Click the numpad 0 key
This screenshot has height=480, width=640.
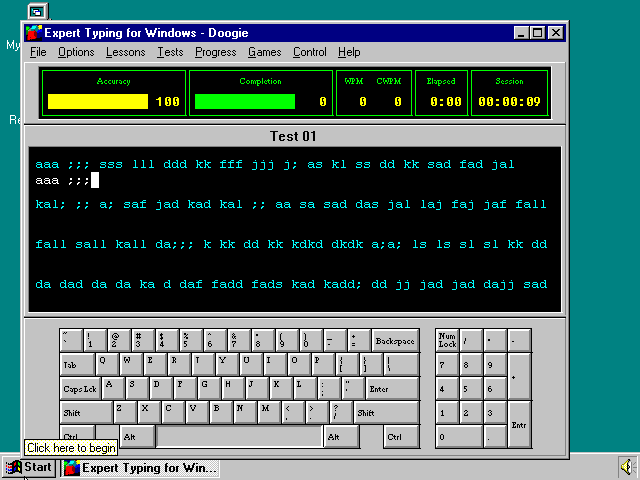pyautogui.click(x=459, y=437)
